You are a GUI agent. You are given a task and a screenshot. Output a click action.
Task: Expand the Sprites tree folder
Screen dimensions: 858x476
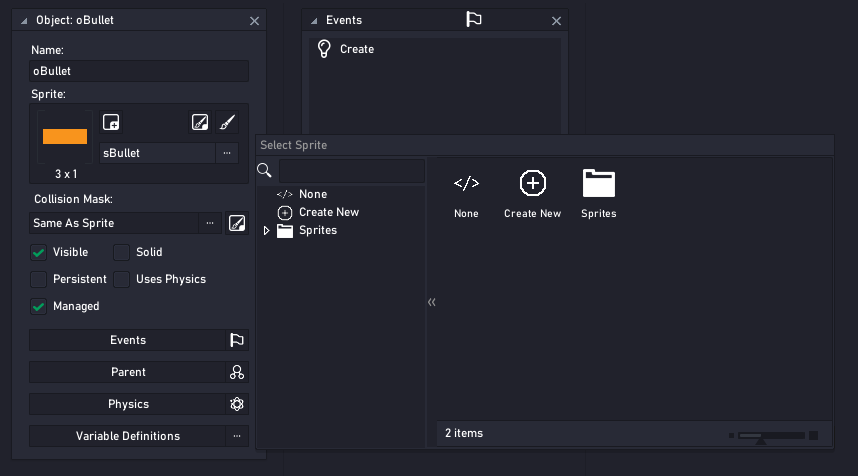pos(267,231)
